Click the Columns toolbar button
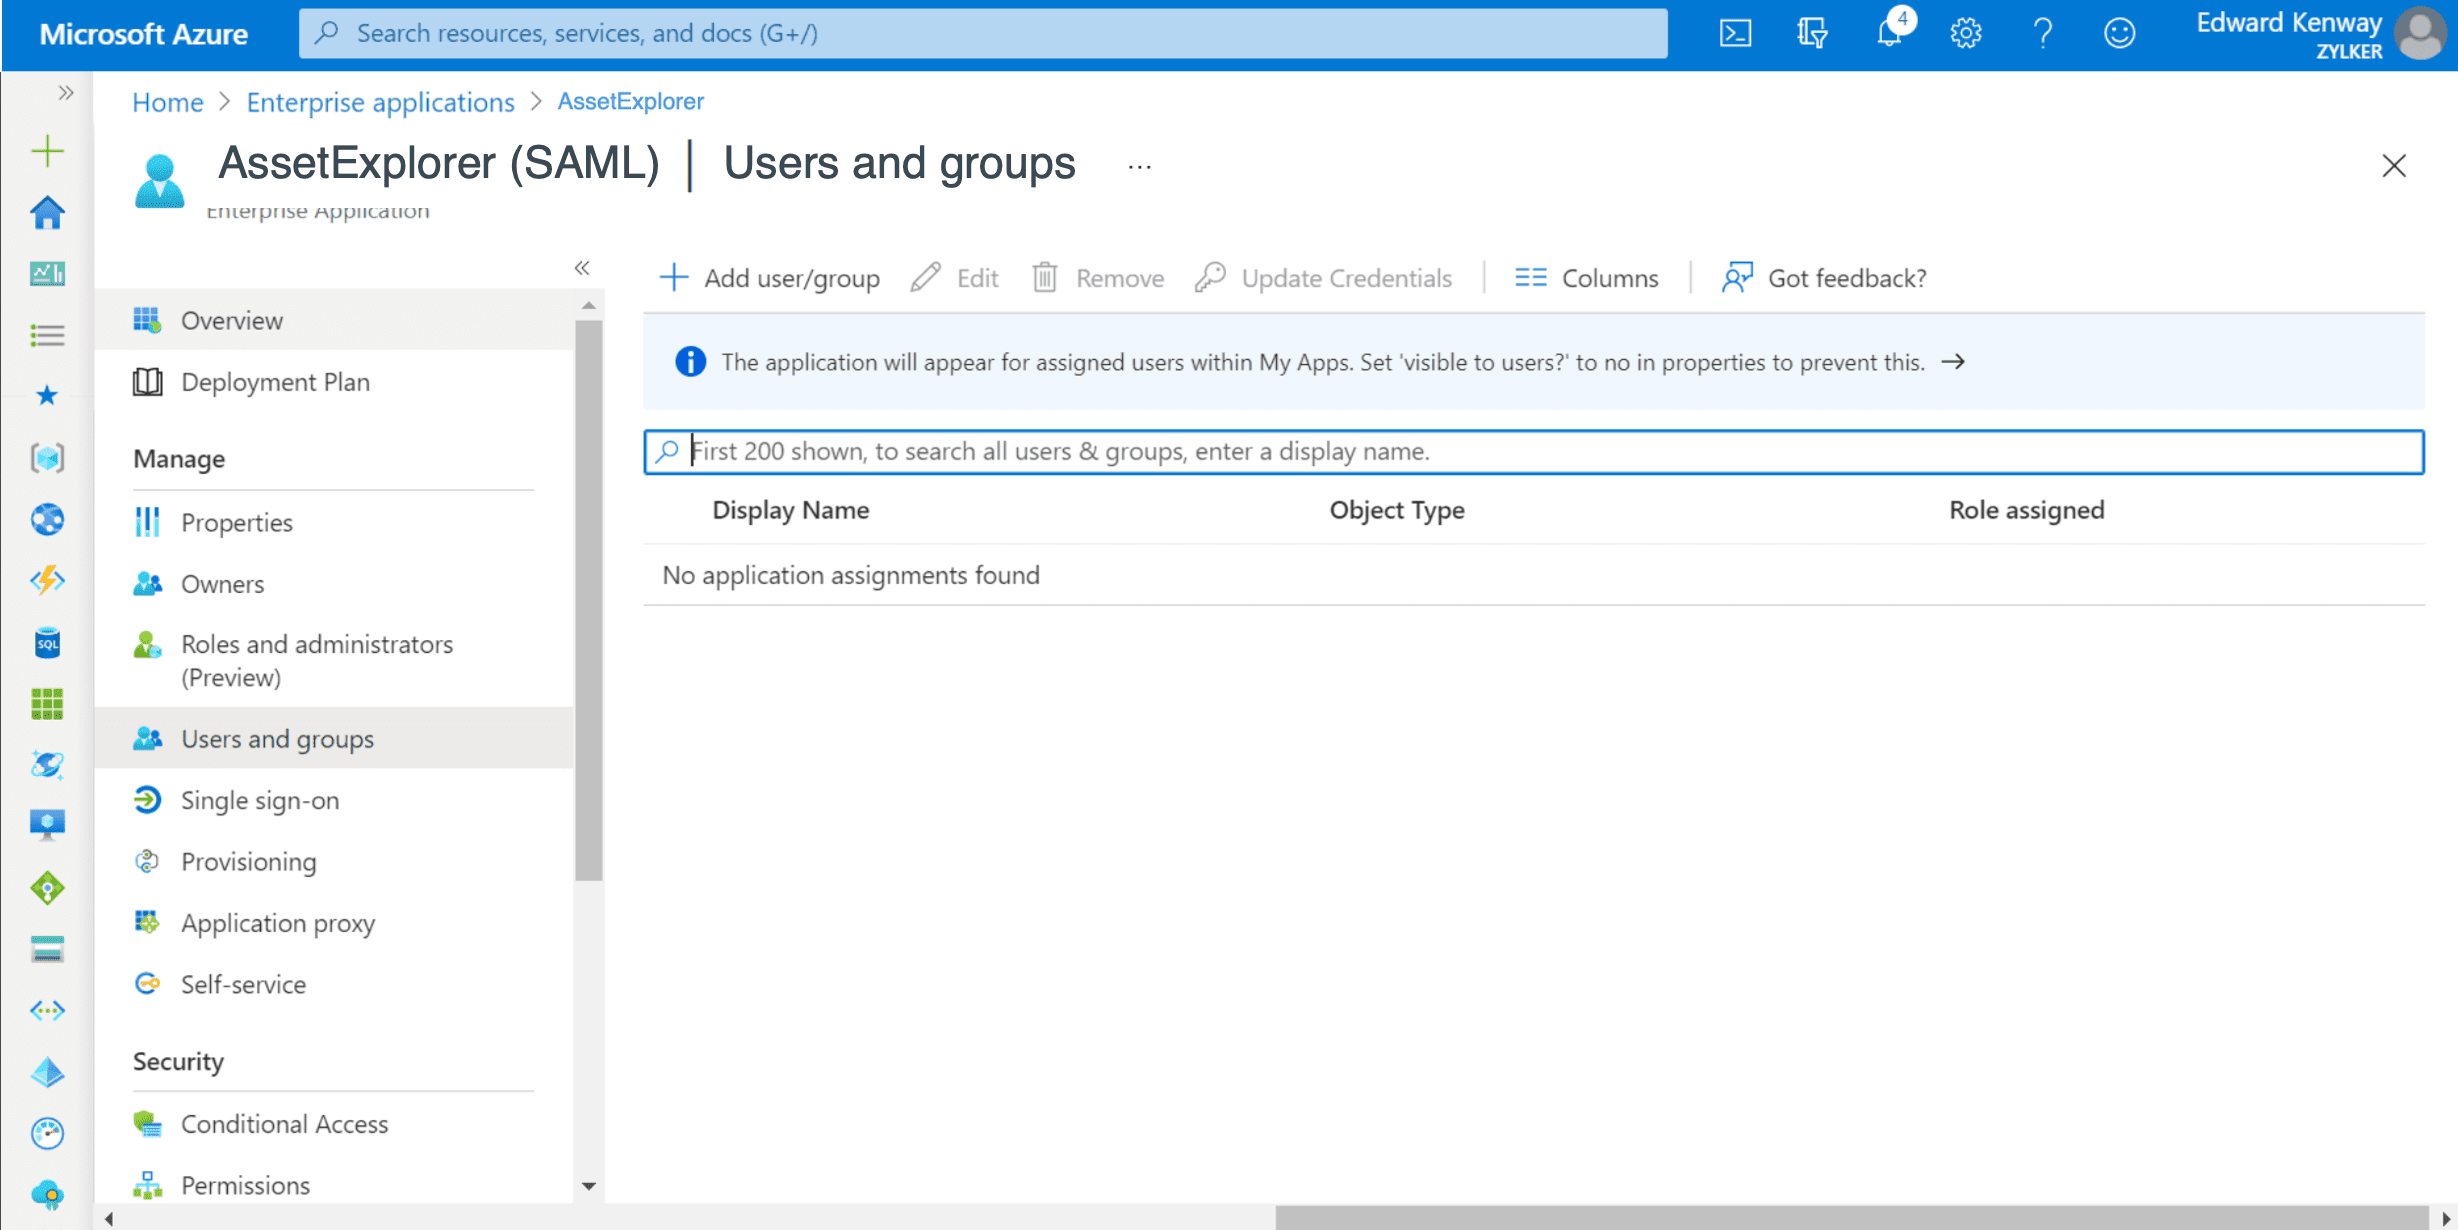2458x1230 pixels. coord(1587,278)
